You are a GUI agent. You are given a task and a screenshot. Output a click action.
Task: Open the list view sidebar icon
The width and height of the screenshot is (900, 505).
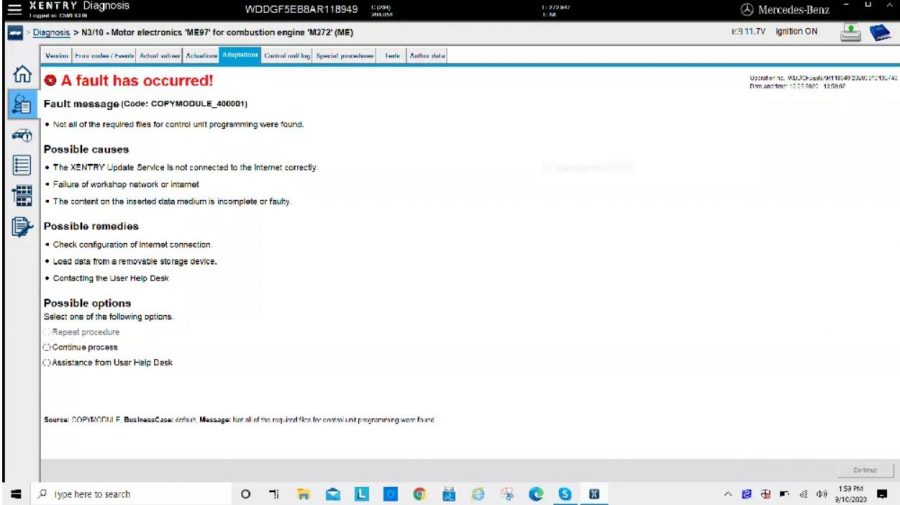point(20,166)
